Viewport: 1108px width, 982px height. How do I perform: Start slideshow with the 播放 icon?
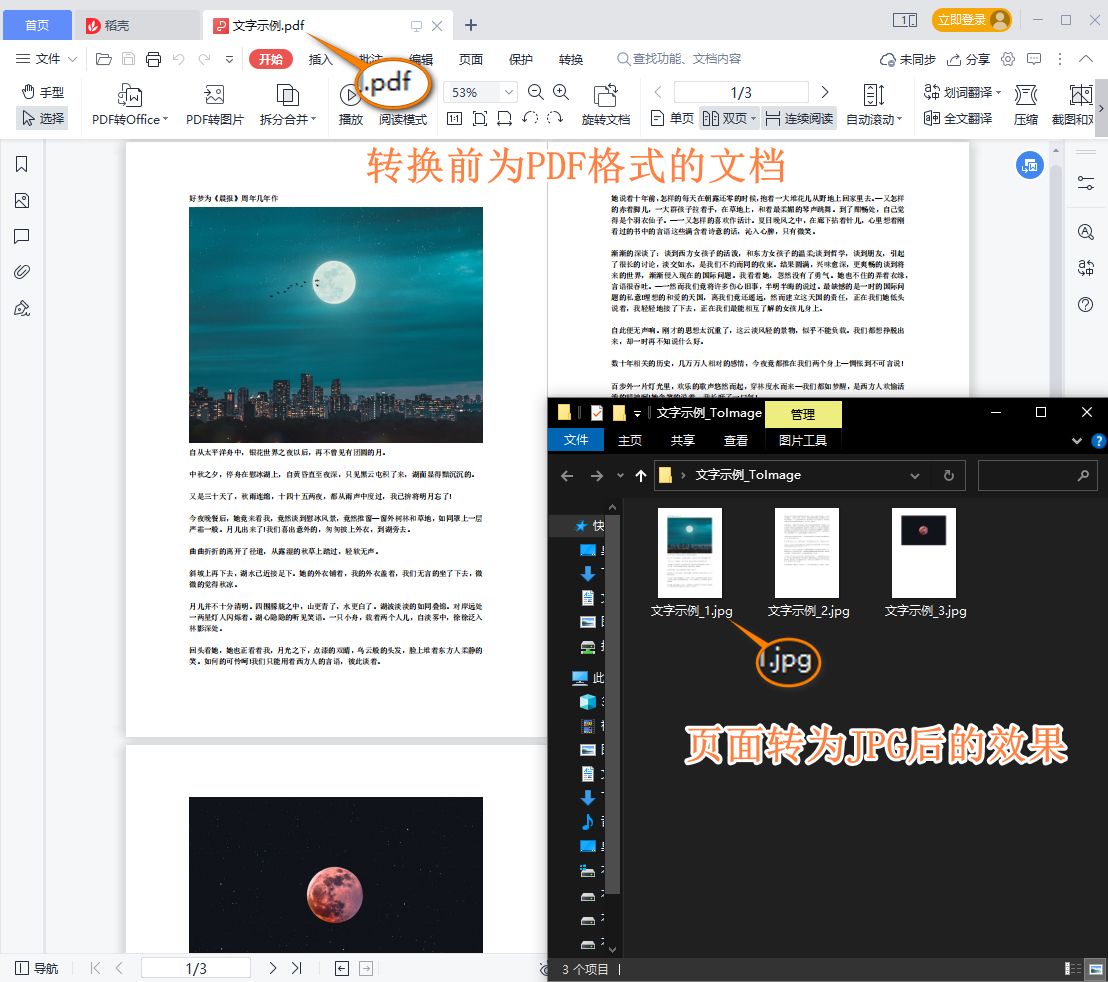click(x=350, y=96)
